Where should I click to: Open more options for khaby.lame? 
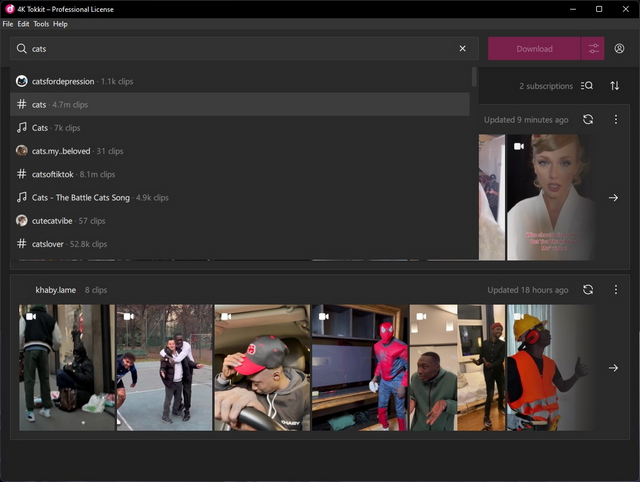[x=616, y=290]
